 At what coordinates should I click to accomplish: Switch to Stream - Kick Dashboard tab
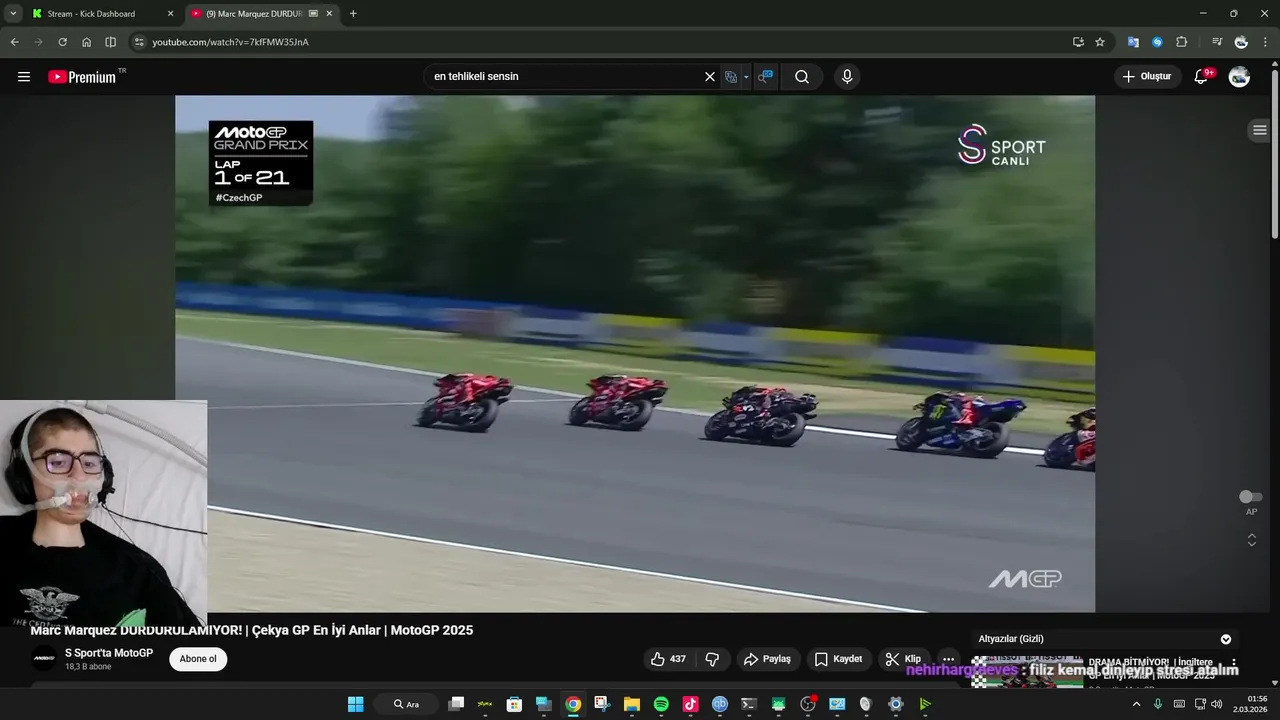102,14
